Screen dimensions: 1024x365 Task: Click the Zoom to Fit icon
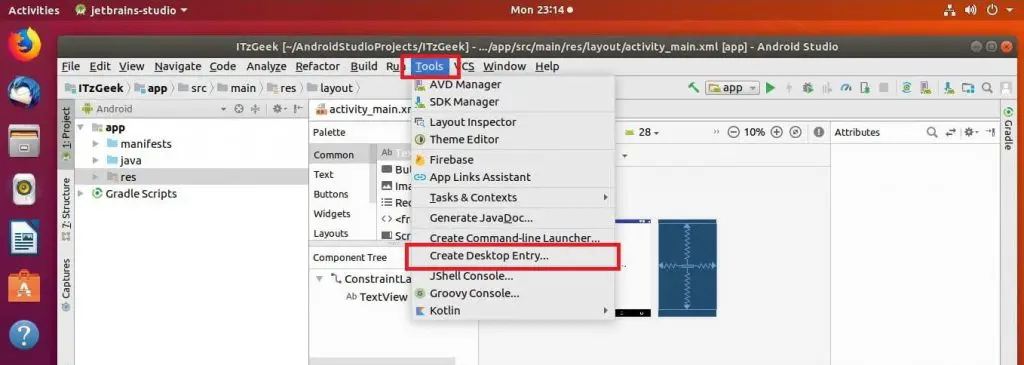coord(795,132)
